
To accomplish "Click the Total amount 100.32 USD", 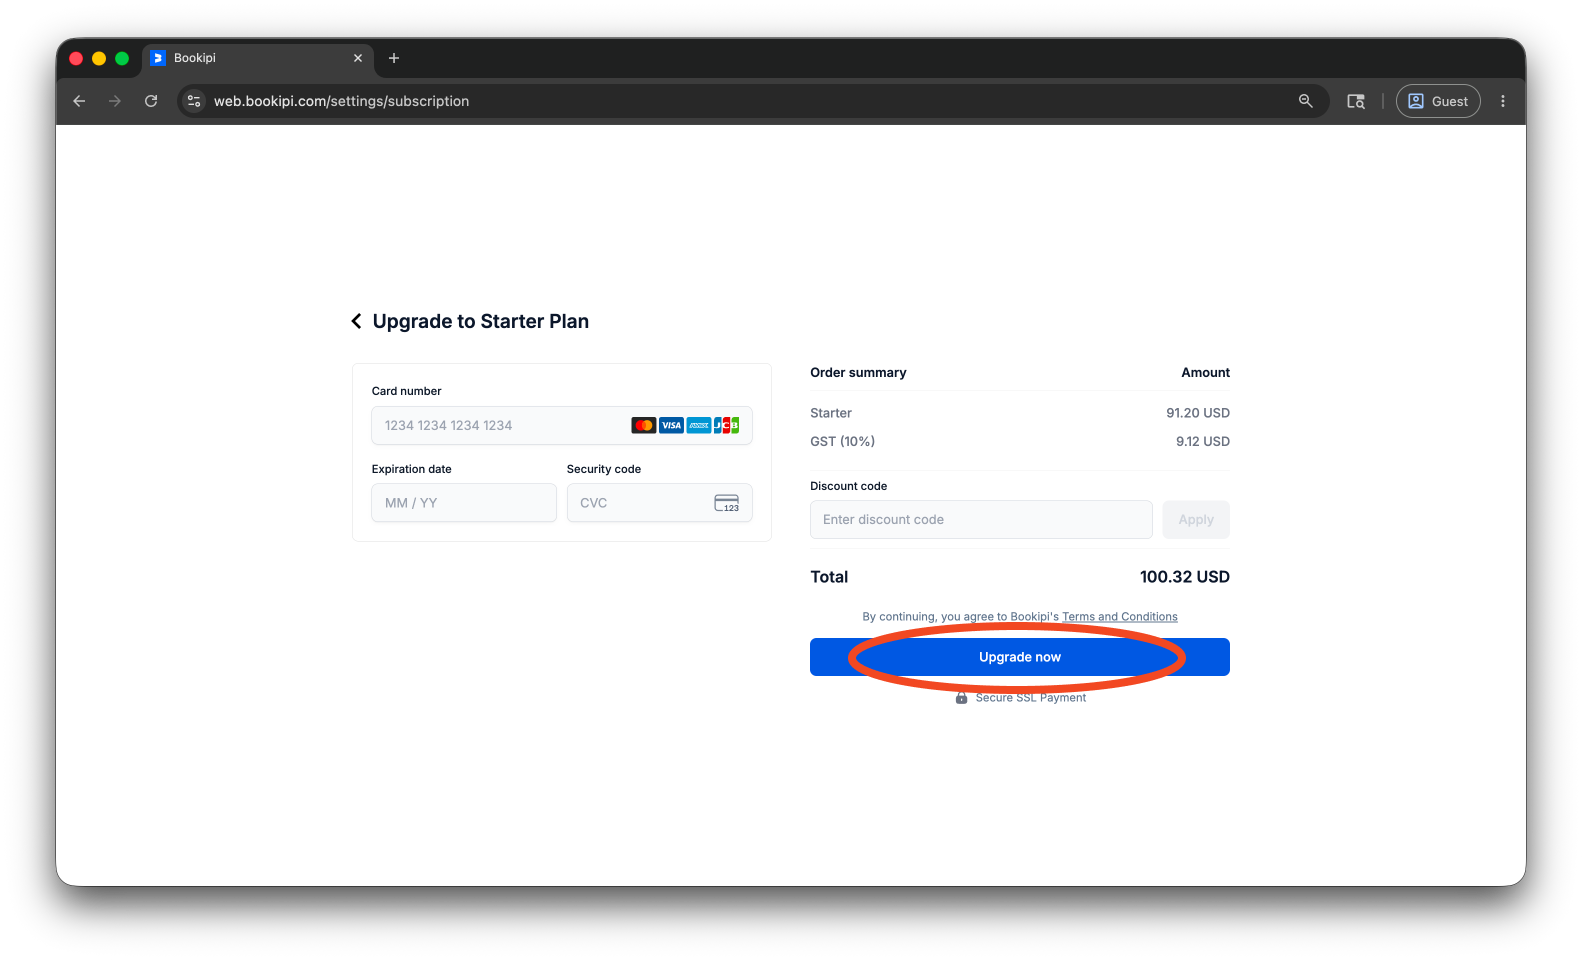I will [1185, 577].
